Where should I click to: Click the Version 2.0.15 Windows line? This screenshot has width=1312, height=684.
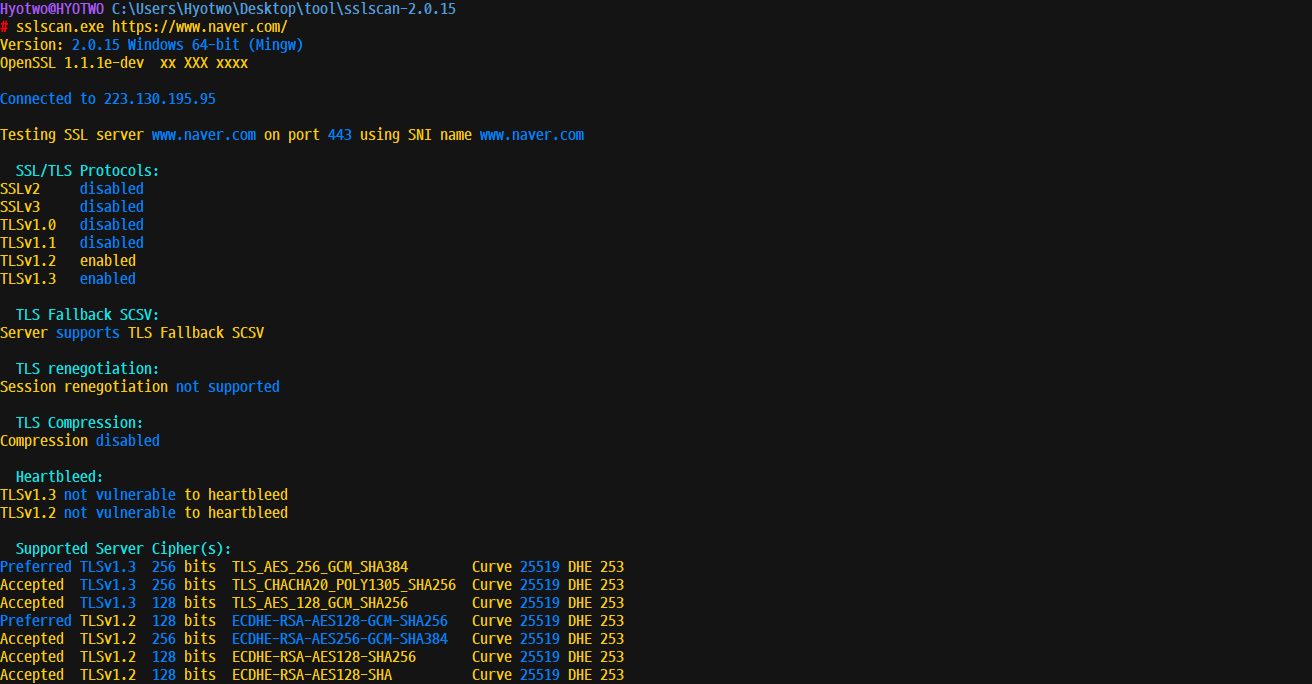coord(152,45)
